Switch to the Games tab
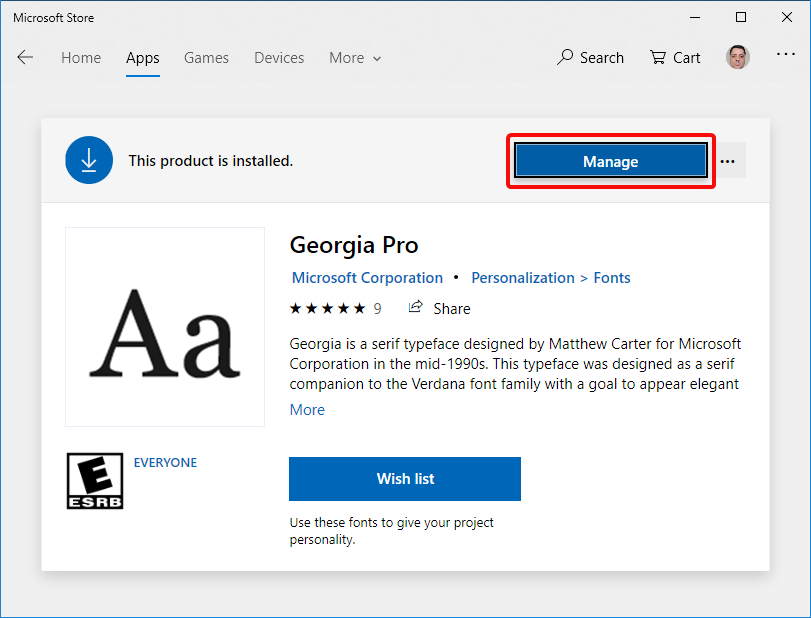The height and width of the screenshot is (618, 811). point(206,58)
